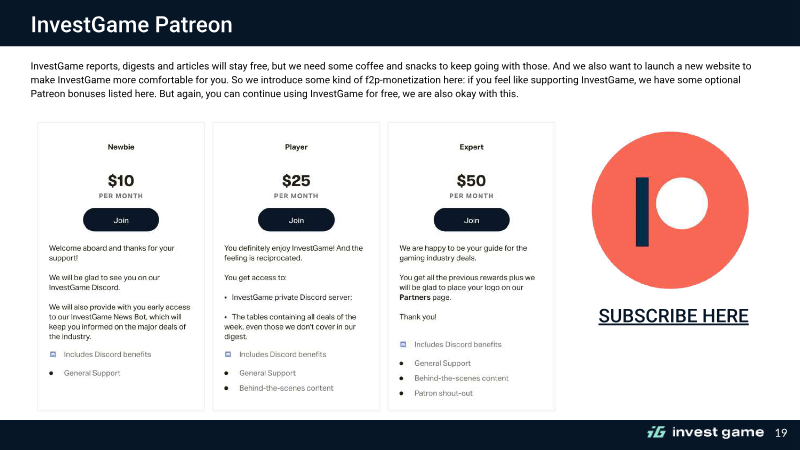The height and width of the screenshot is (450, 800).
Task: Click the Newbie tier title
Action: [x=121, y=147]
